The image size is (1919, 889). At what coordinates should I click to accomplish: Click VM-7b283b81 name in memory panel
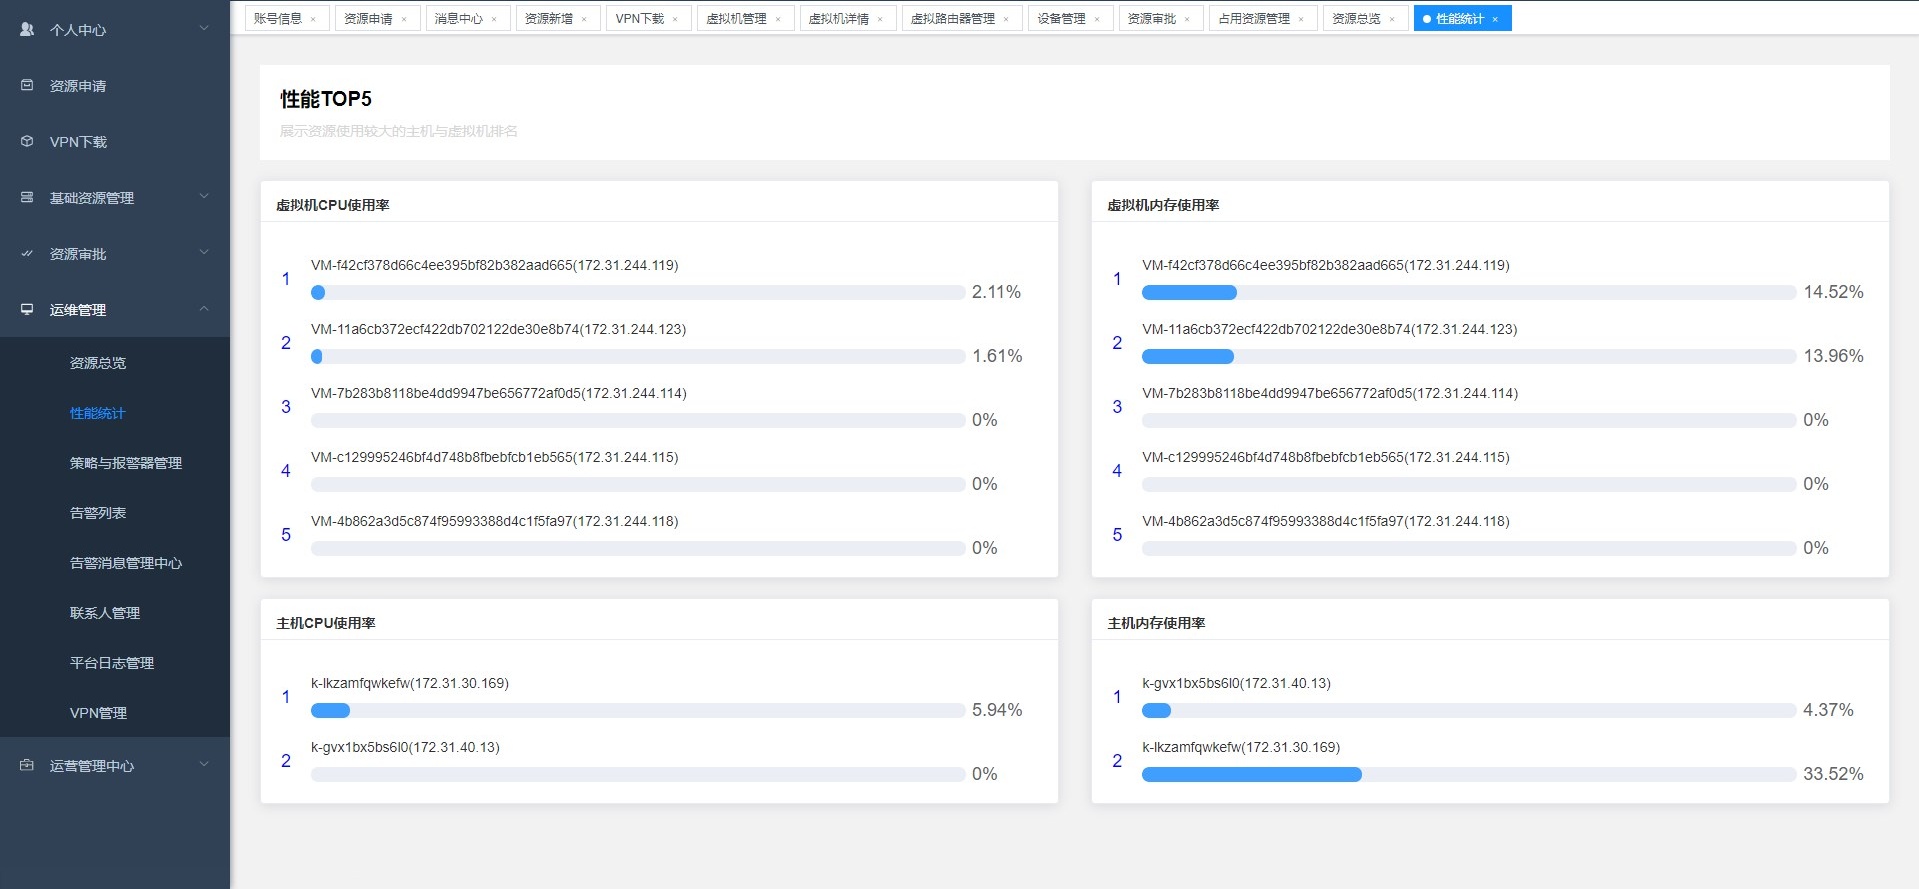[x=1330, y=394]
